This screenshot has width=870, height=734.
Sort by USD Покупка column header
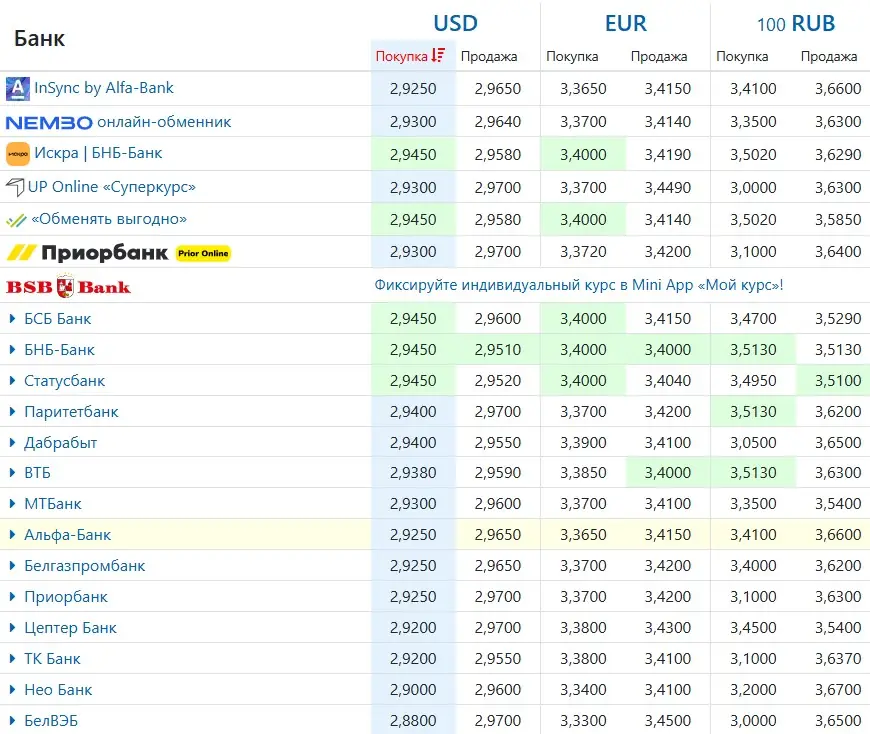click(402, 56)
